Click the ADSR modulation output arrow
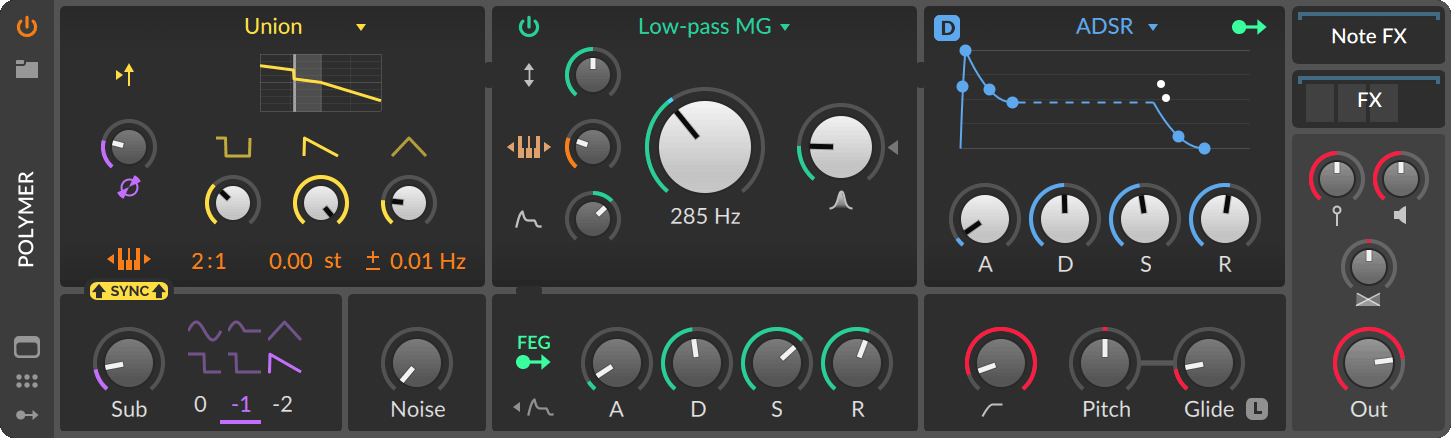Image resolution: width=1451 pixels, height=438 pixels. coord(1249,28)
